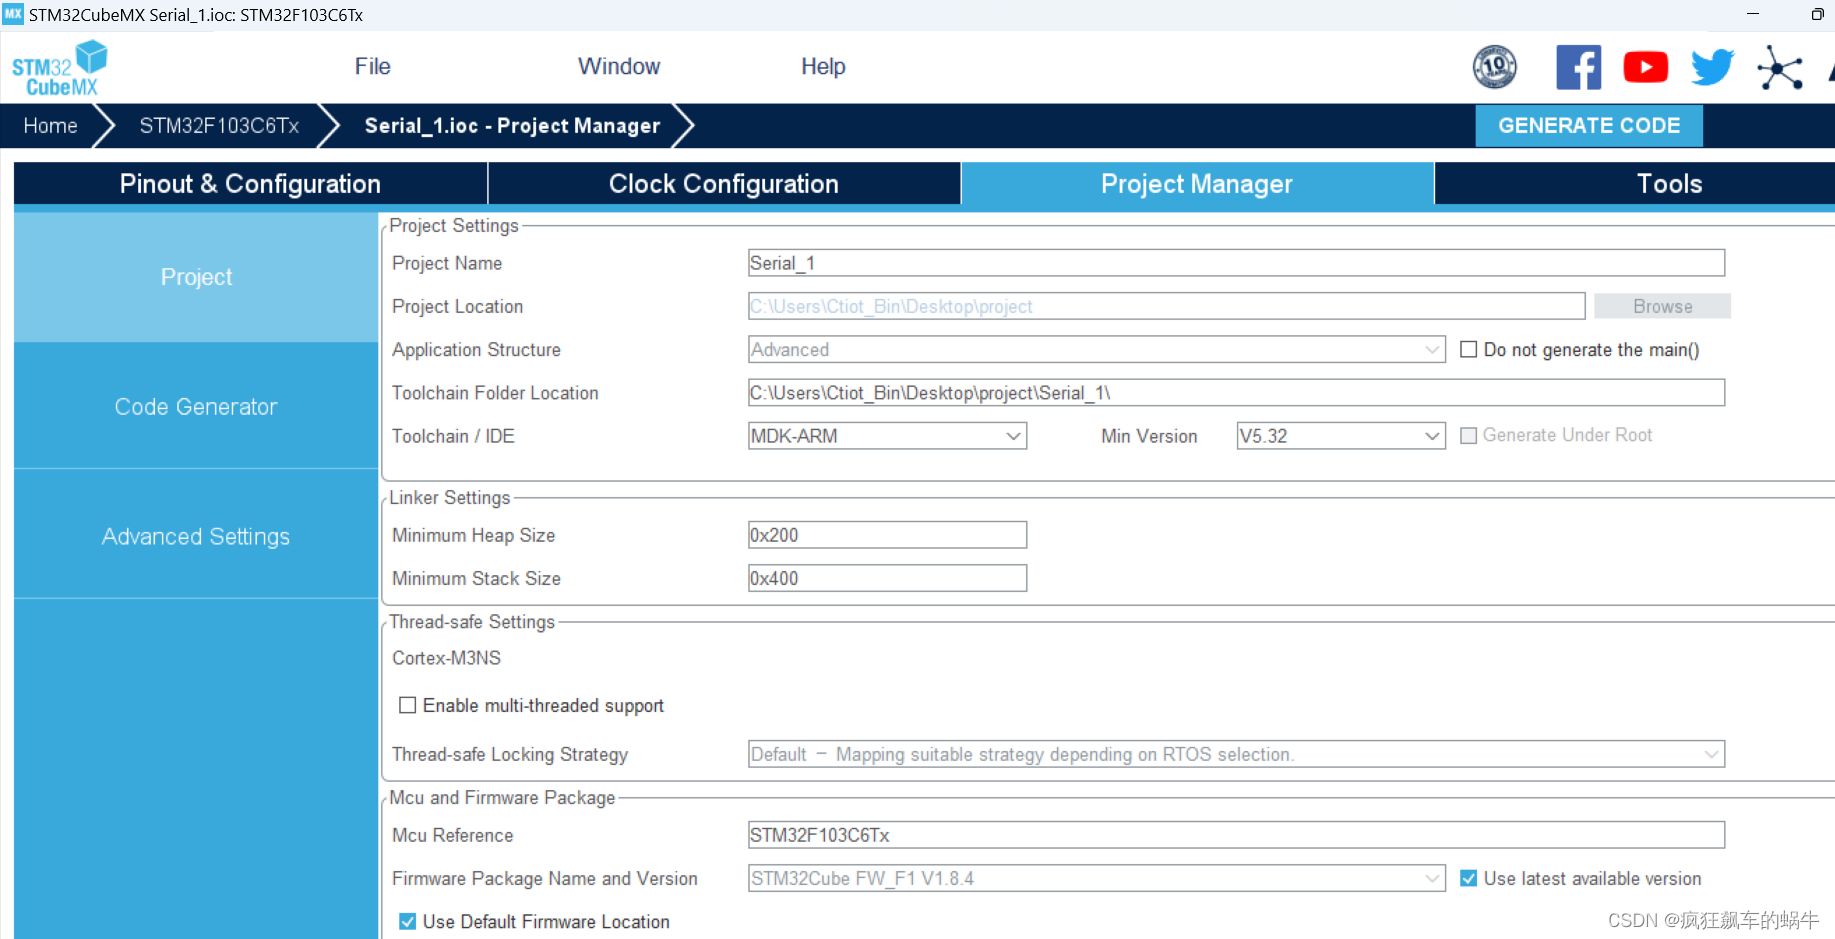Click the Mcu Reference field
Screen dimensions: 1835x939
click(x=1236, y=835)
